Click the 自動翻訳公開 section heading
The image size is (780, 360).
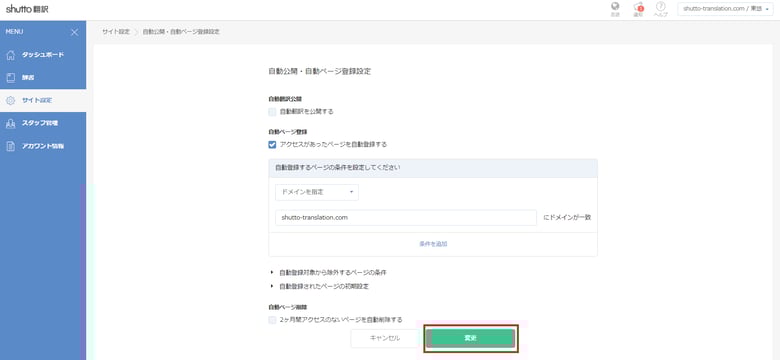(285, 99)
